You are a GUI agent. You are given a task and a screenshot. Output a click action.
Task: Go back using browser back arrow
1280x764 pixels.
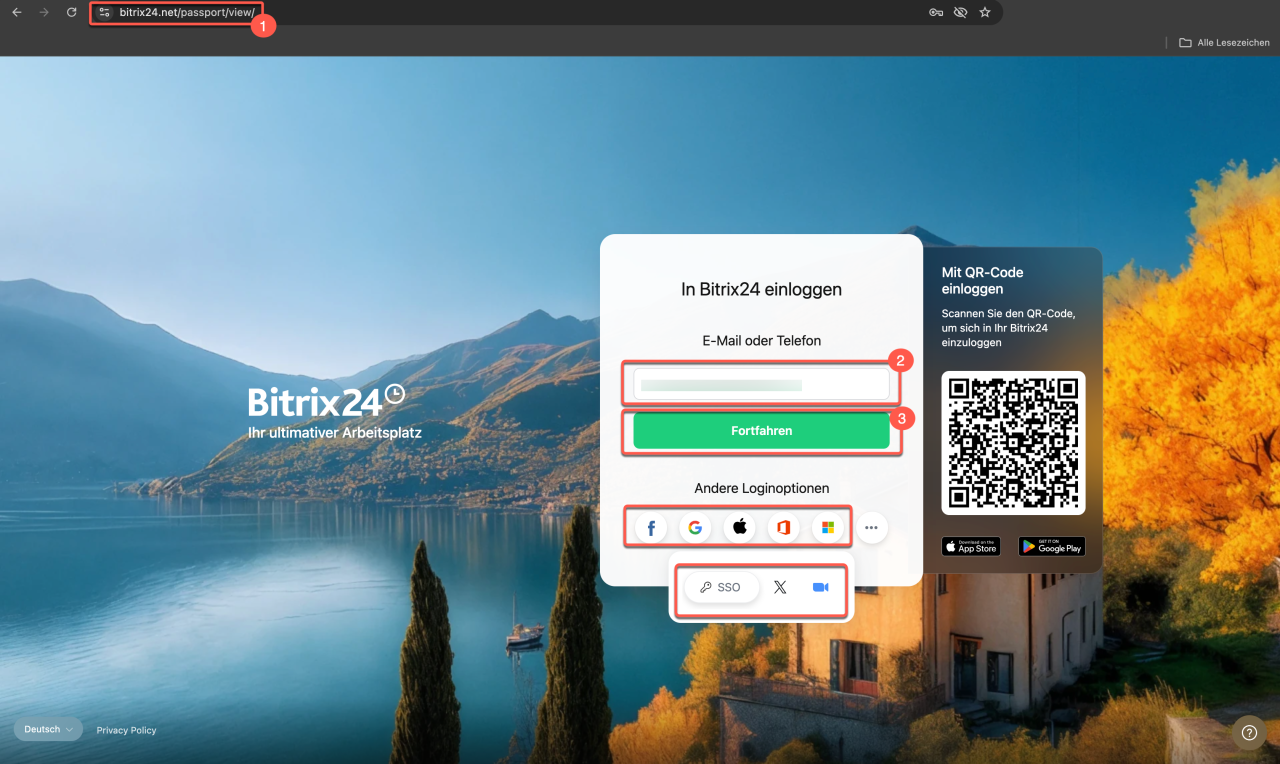[x=16, y=12]
